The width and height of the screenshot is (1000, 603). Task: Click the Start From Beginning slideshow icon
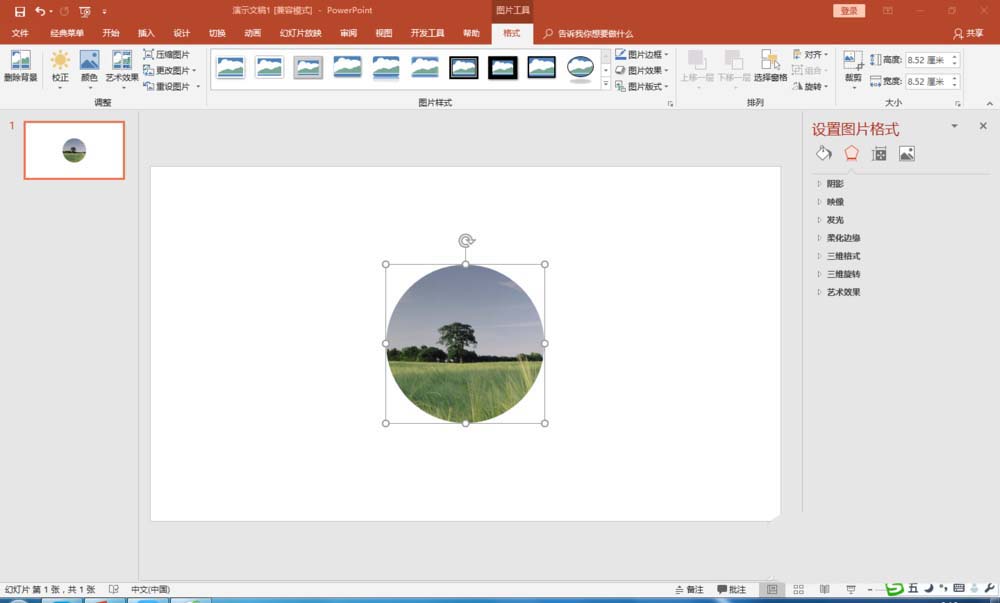coord(85,11)
